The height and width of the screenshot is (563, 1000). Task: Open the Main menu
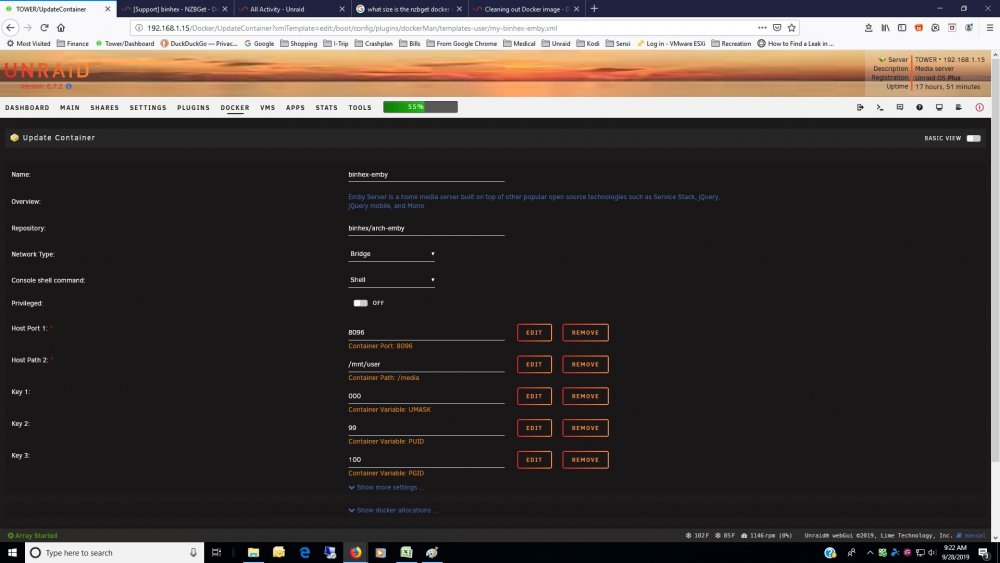pos(70,108)
